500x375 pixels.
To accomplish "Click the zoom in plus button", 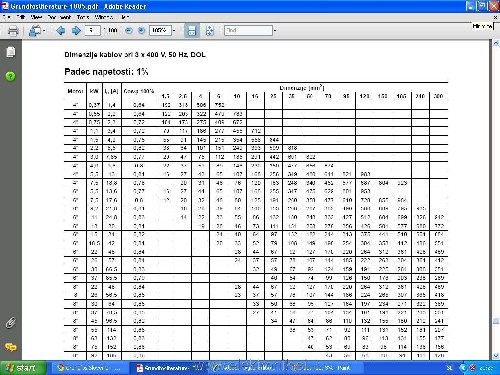I will 142,31.
